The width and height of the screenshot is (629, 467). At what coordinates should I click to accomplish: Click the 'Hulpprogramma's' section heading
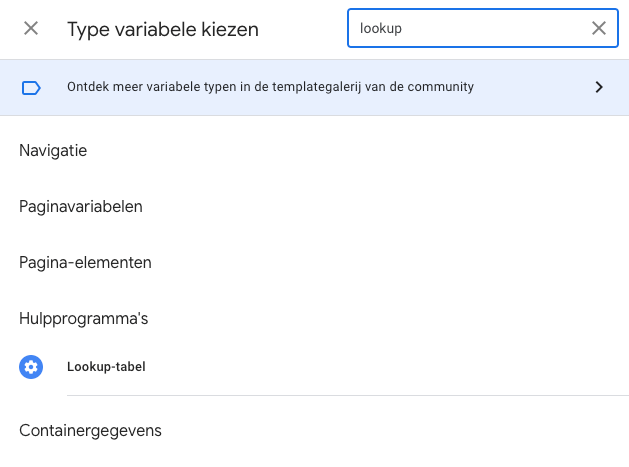coord(83,319)
